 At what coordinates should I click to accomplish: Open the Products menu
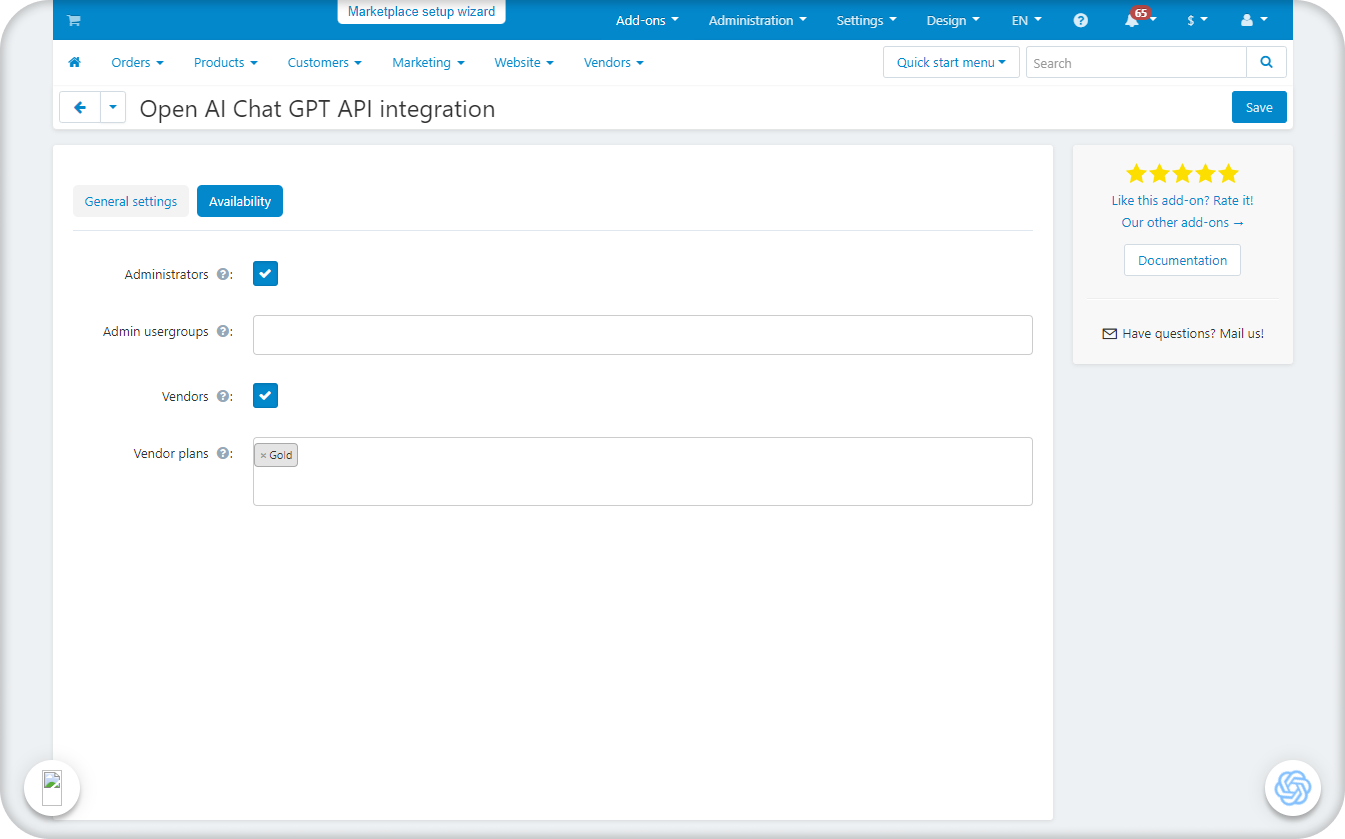(x=225, y=62)
